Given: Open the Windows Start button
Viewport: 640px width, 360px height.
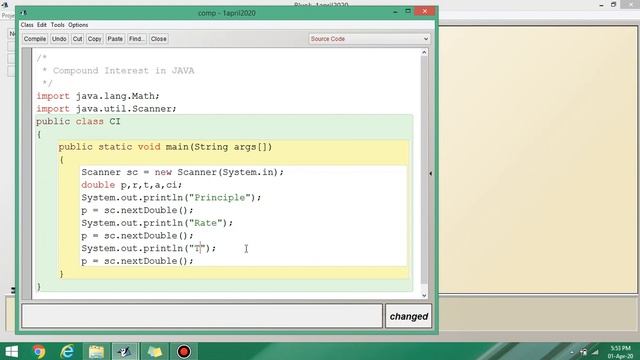Looking at the screenshot, I should point(11,351).
